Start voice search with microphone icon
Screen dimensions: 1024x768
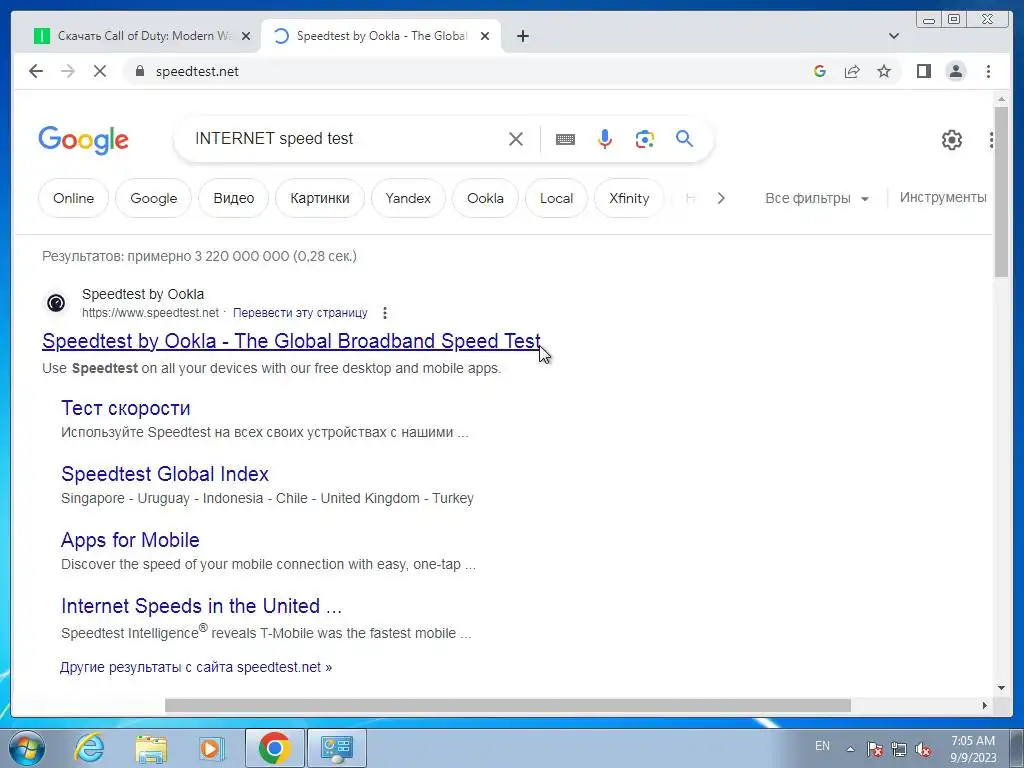pyautogui.click(x=605, y=138)
